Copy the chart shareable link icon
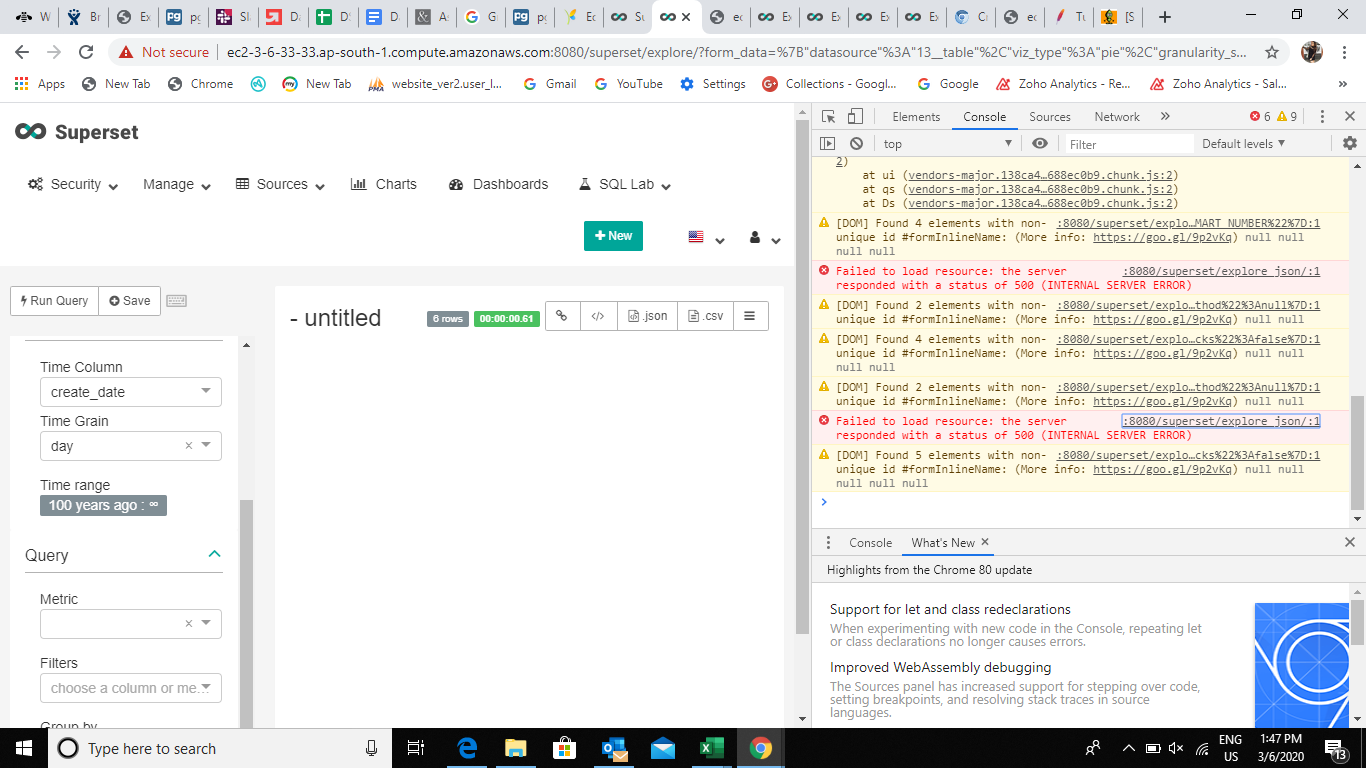This screenshot has width=1366, height=768. click(562, 314)
